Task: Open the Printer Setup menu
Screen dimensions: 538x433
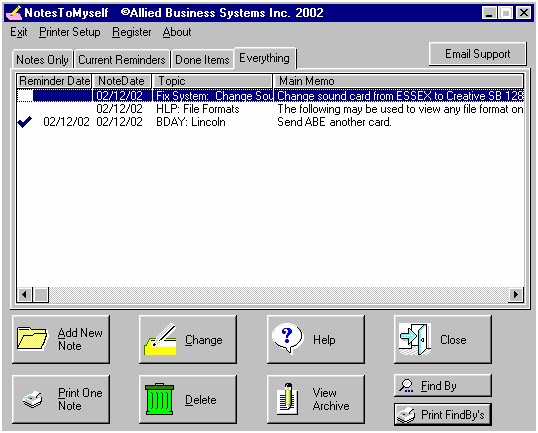Action: (70, 32)
